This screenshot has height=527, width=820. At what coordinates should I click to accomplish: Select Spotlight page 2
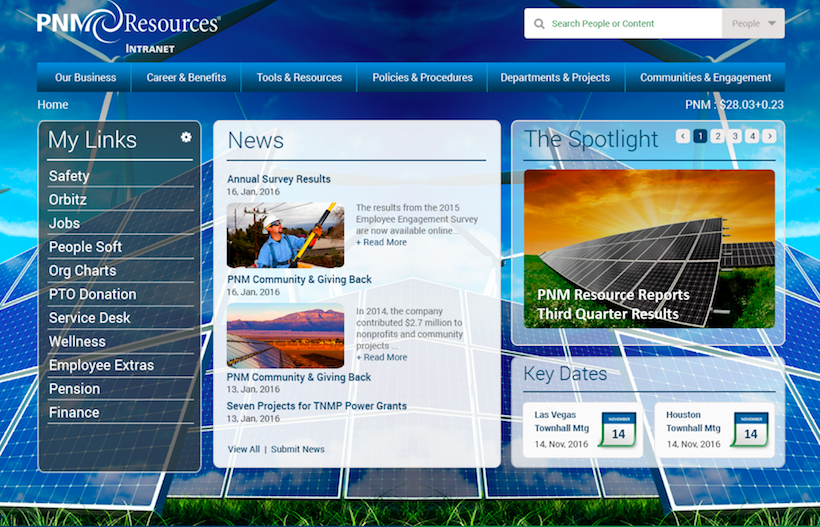pyautogui.click(x=718, y=136)
